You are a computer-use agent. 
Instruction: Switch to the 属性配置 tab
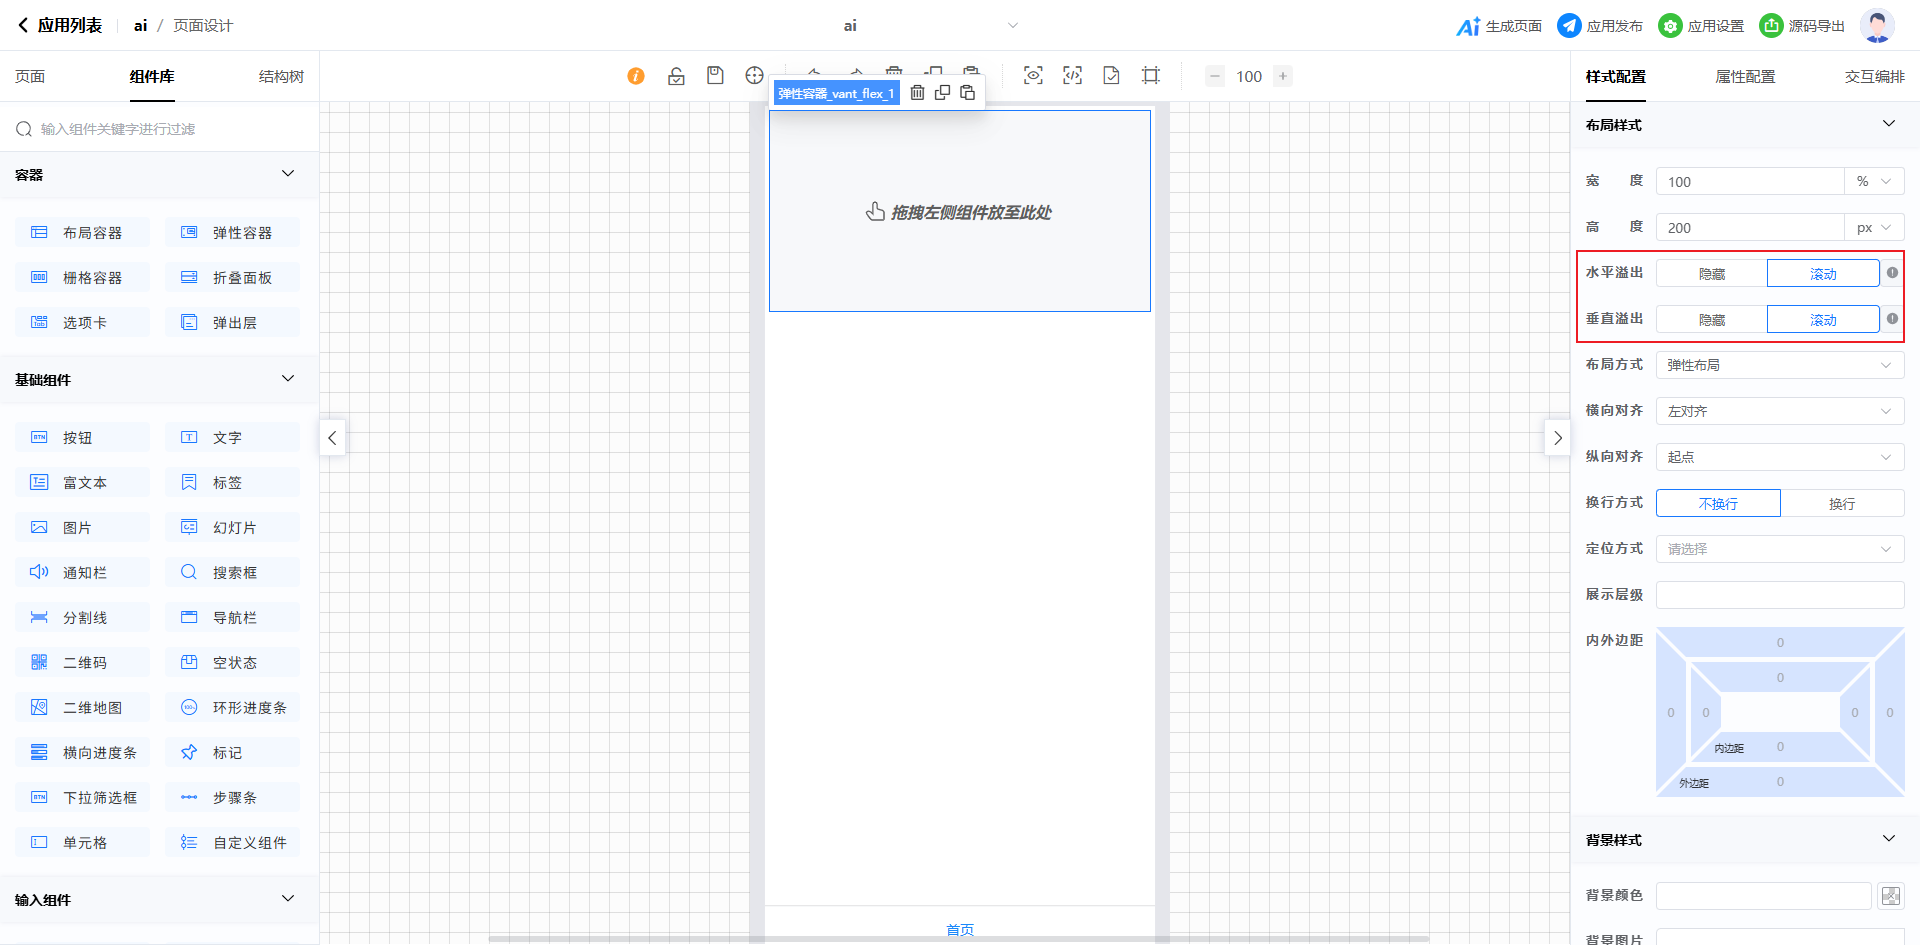point(1745,77)
